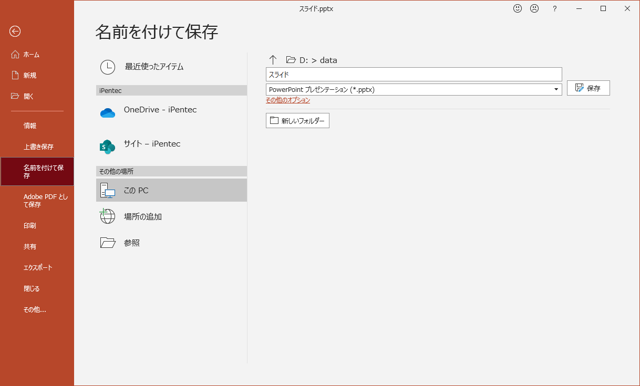Send a frown feedback icon

(534, 9)
